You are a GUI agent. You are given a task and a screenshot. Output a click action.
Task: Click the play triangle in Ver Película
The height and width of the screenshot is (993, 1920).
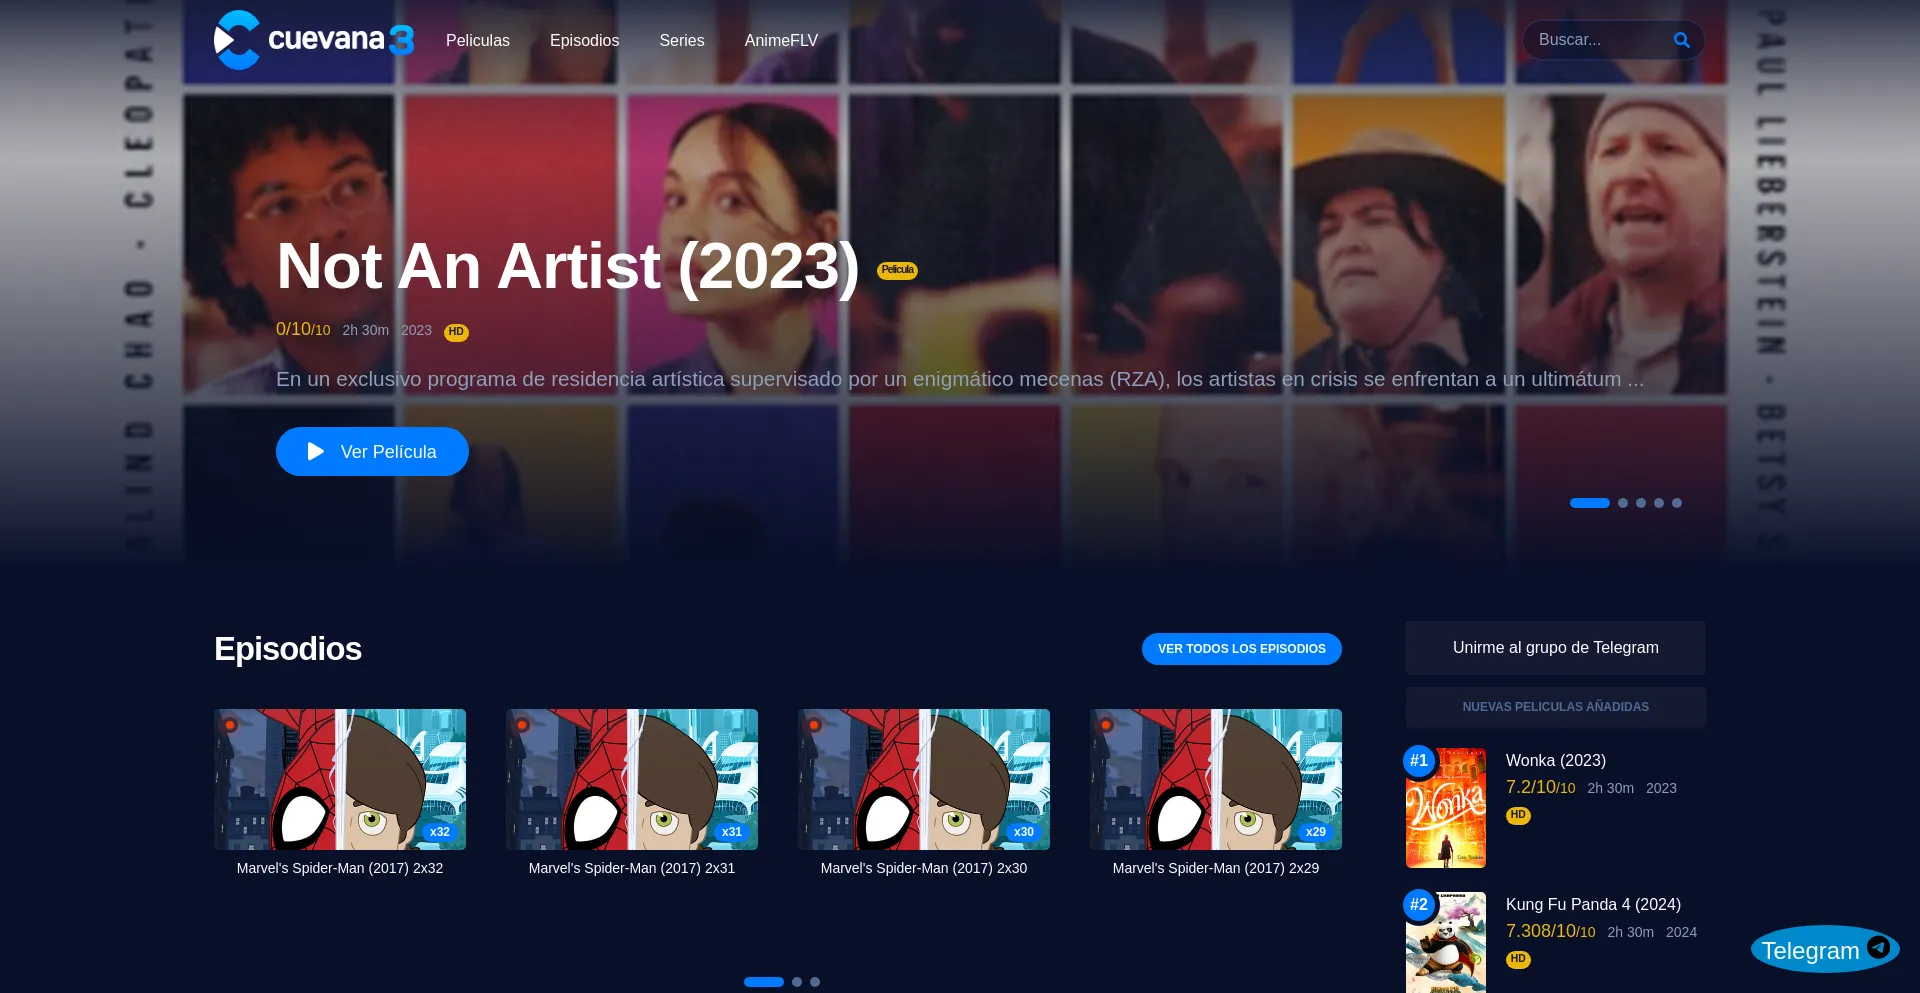pyautogui.click(x=316, y=451)
